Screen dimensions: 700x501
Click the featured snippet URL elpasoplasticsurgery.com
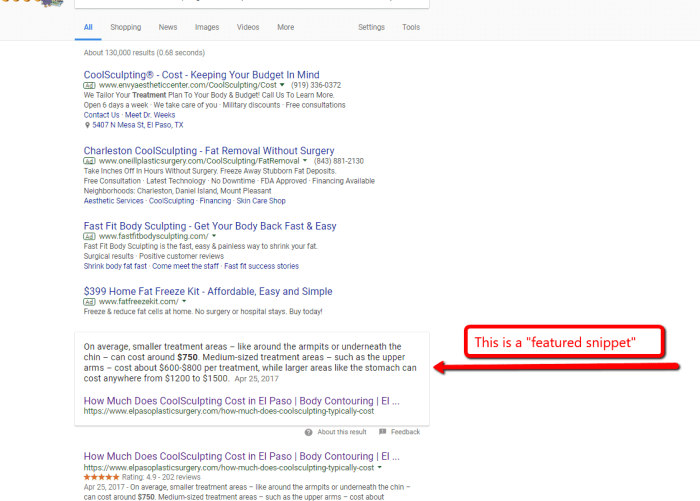pos(229,411)
